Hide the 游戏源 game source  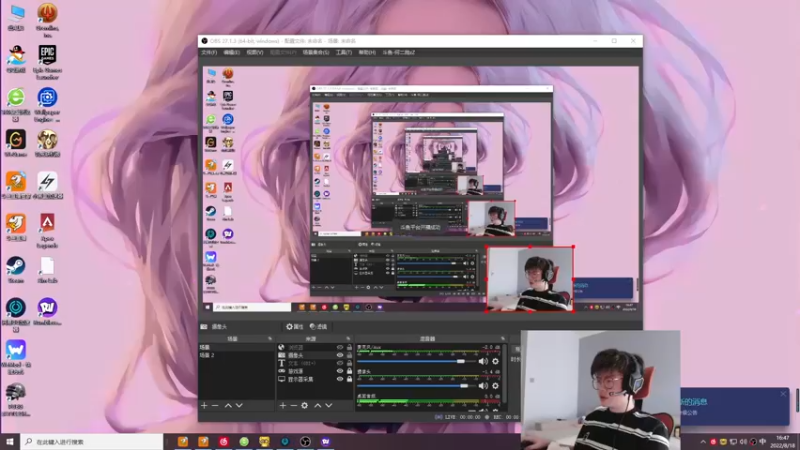click(340, 371)
